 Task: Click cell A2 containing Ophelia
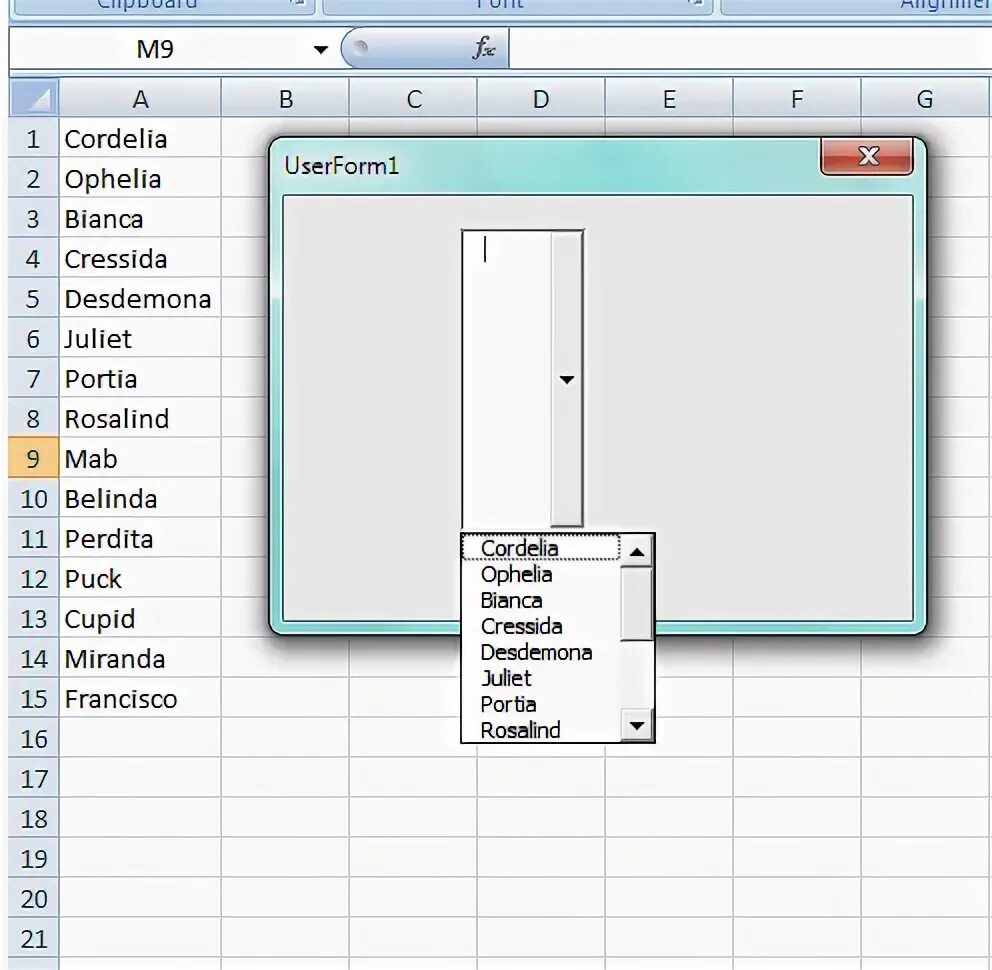pyautogui.click(x=140, y=178)
